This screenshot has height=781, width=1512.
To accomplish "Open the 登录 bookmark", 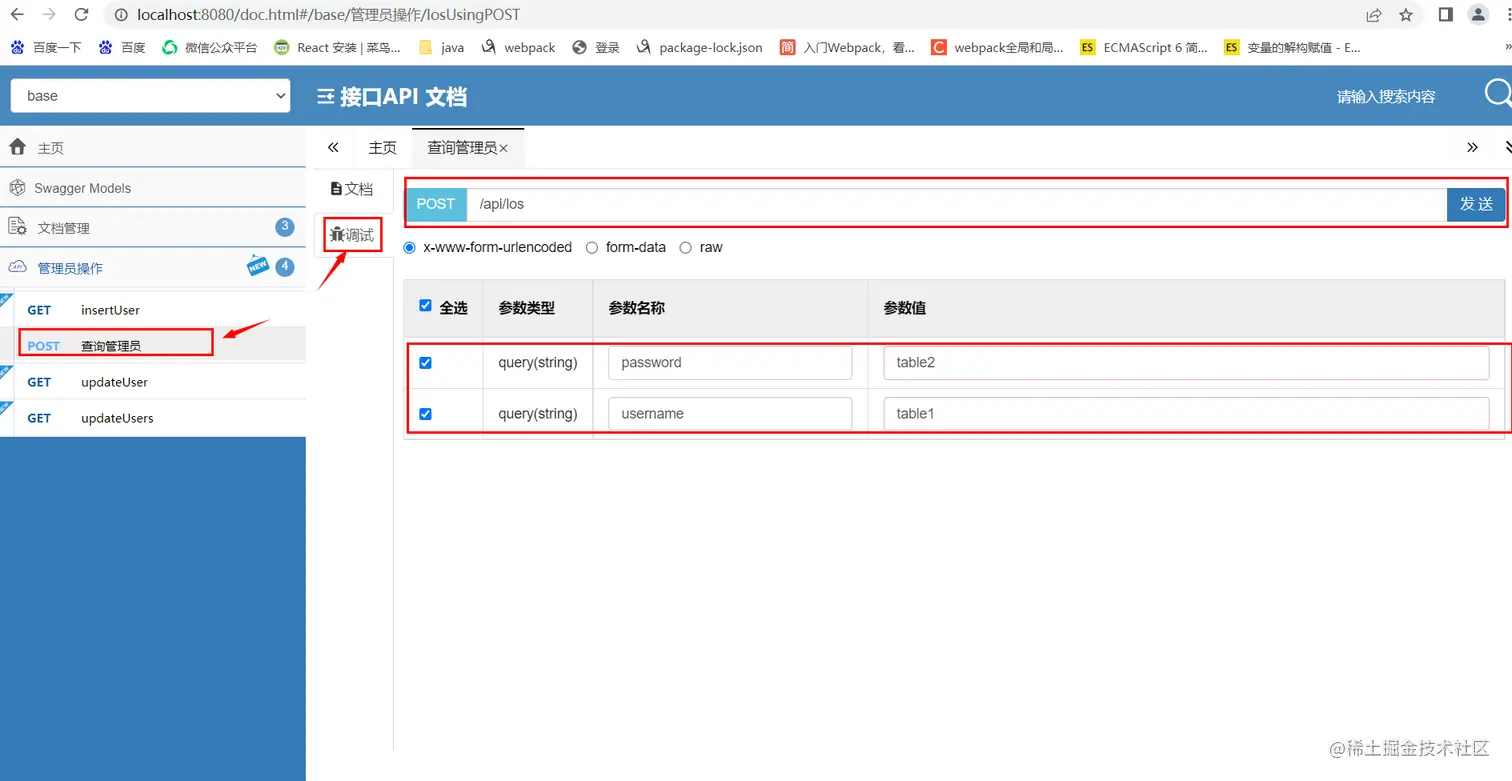I will point(596,47).
